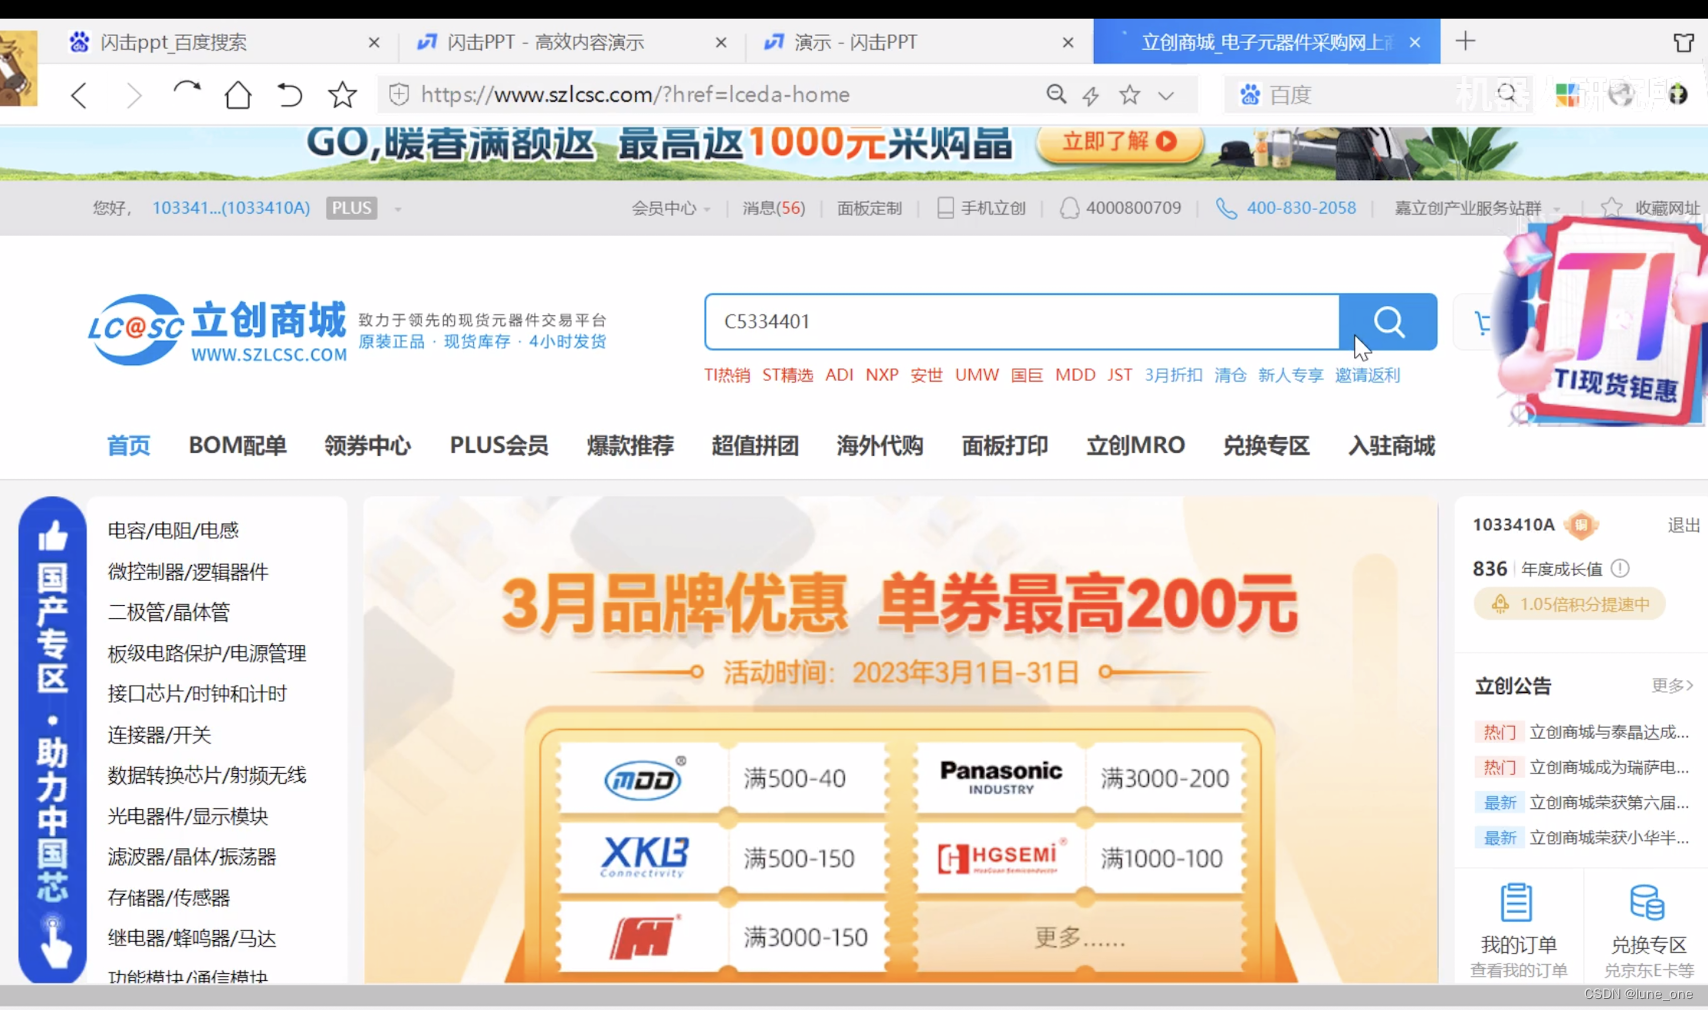This screenshot has width=1708, height=1010.
Task: Click the part number search input field
Action: coord(1021,322)
